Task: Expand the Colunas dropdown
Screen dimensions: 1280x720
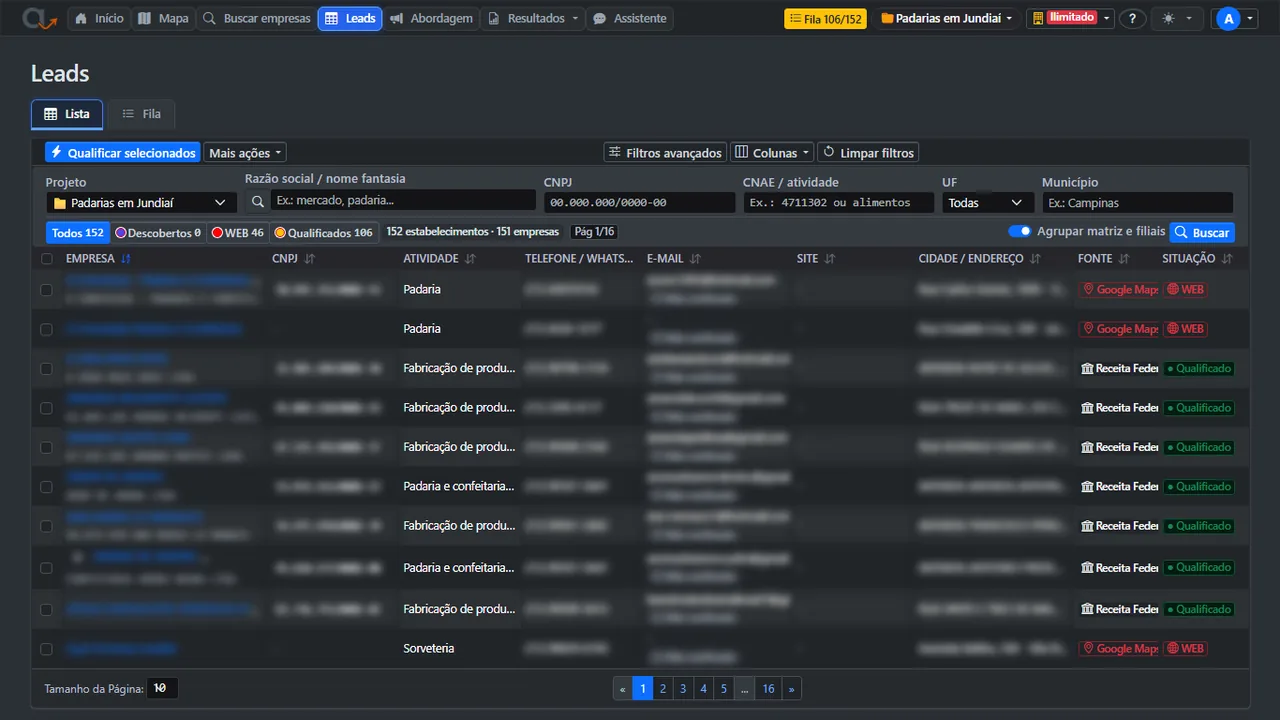Action: click(772, 153)
